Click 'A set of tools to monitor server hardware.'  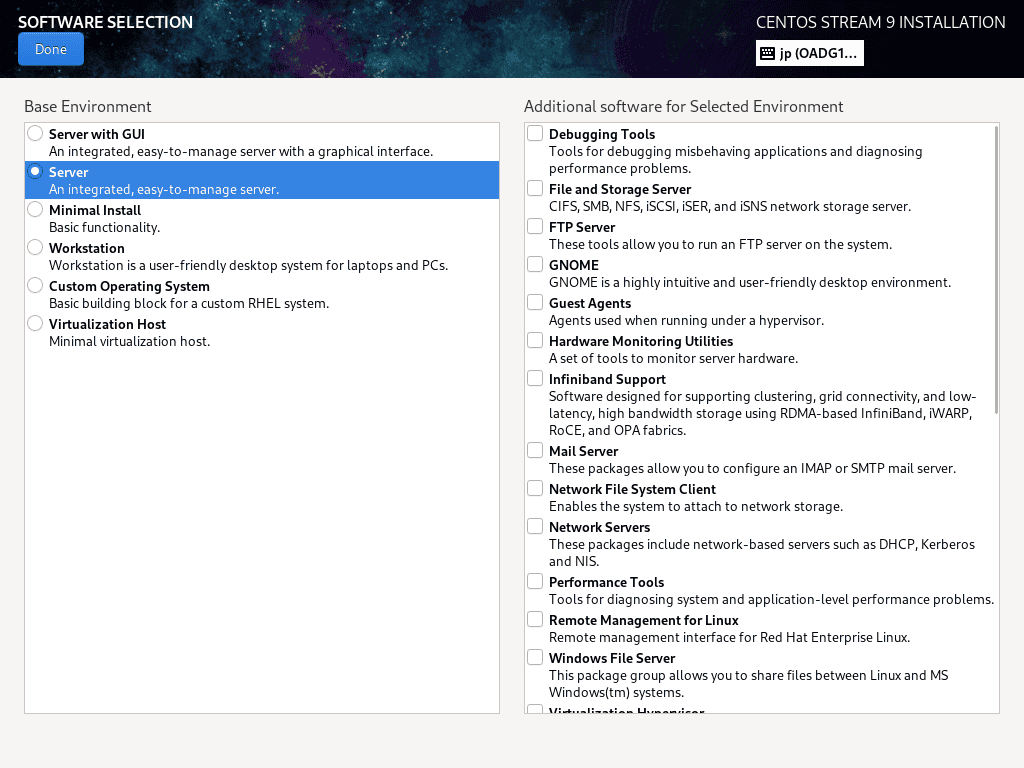tap(673, 358)
